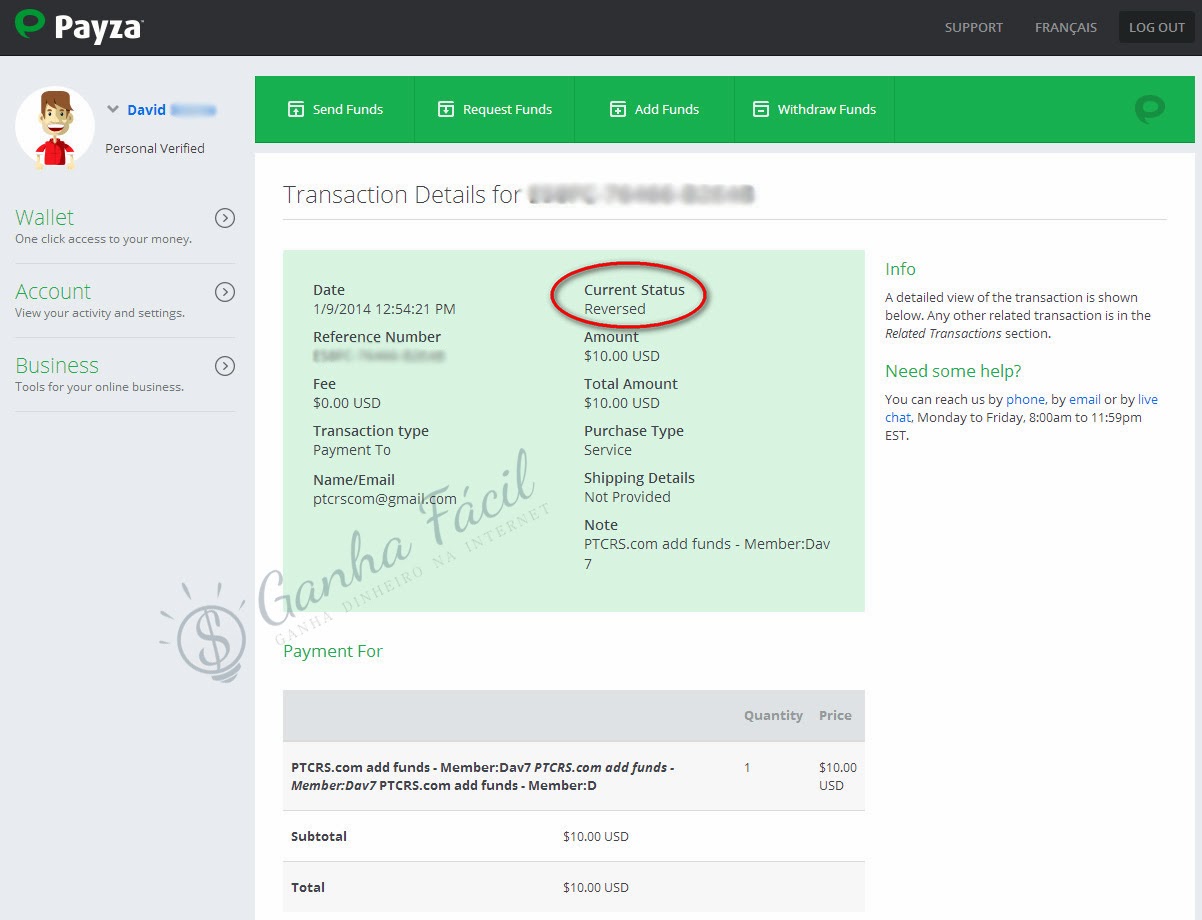
Task: Click the Add Funds icon
Action: click(618, 109)
